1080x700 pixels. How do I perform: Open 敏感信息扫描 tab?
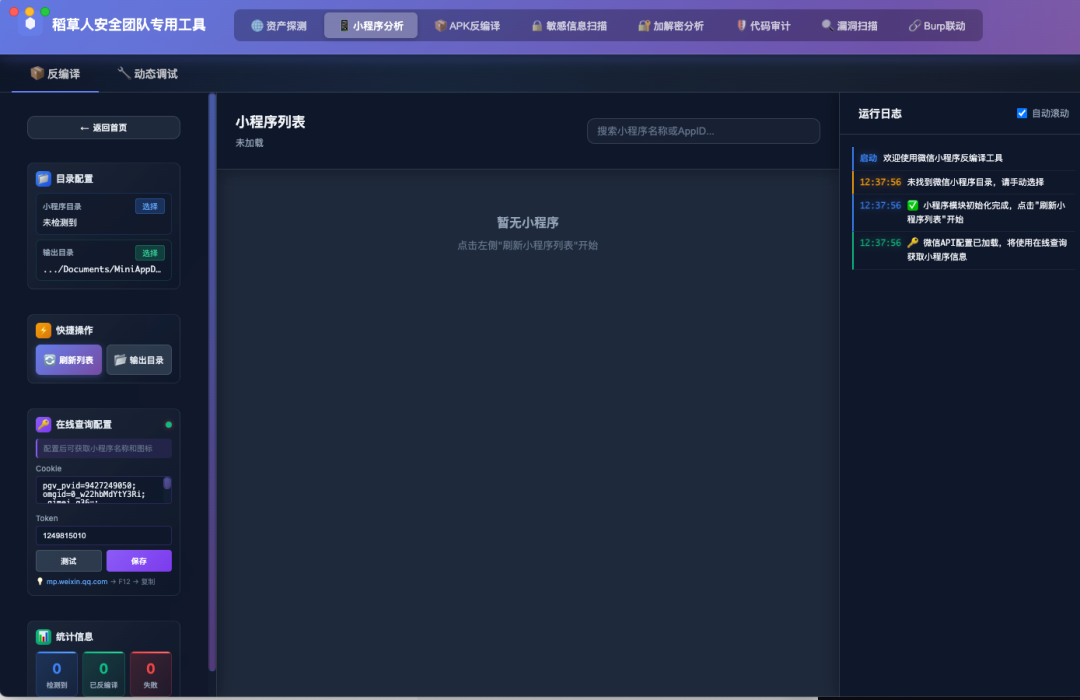coord(569,25)
